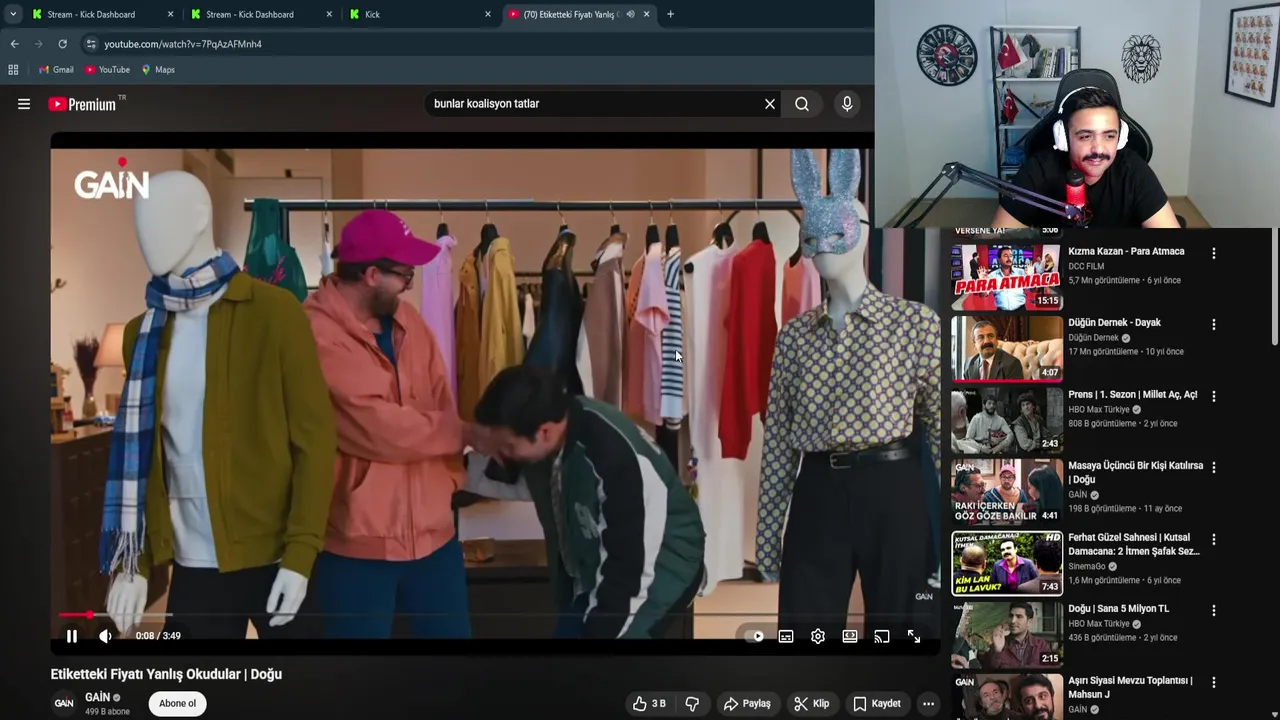Screen dimensions: 1280x720
Task: Save the video with Kaydet
Action: 877,704
